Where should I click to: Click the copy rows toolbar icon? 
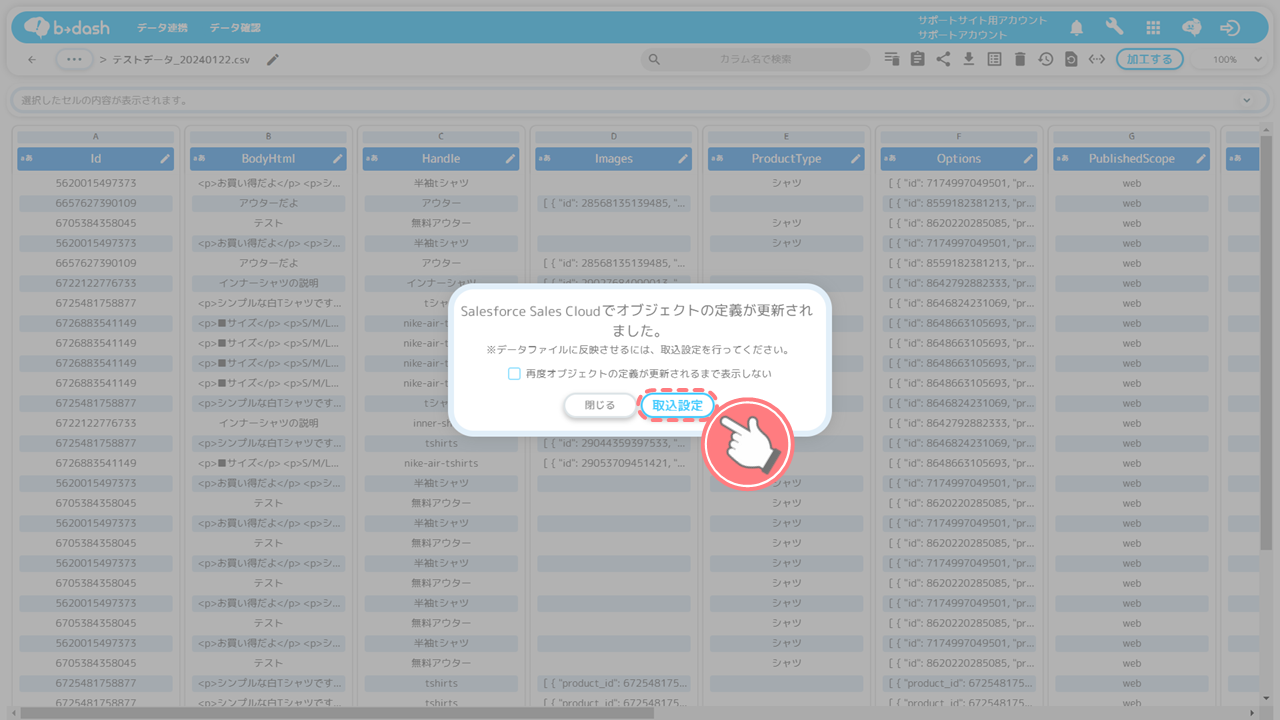[892, 59]
